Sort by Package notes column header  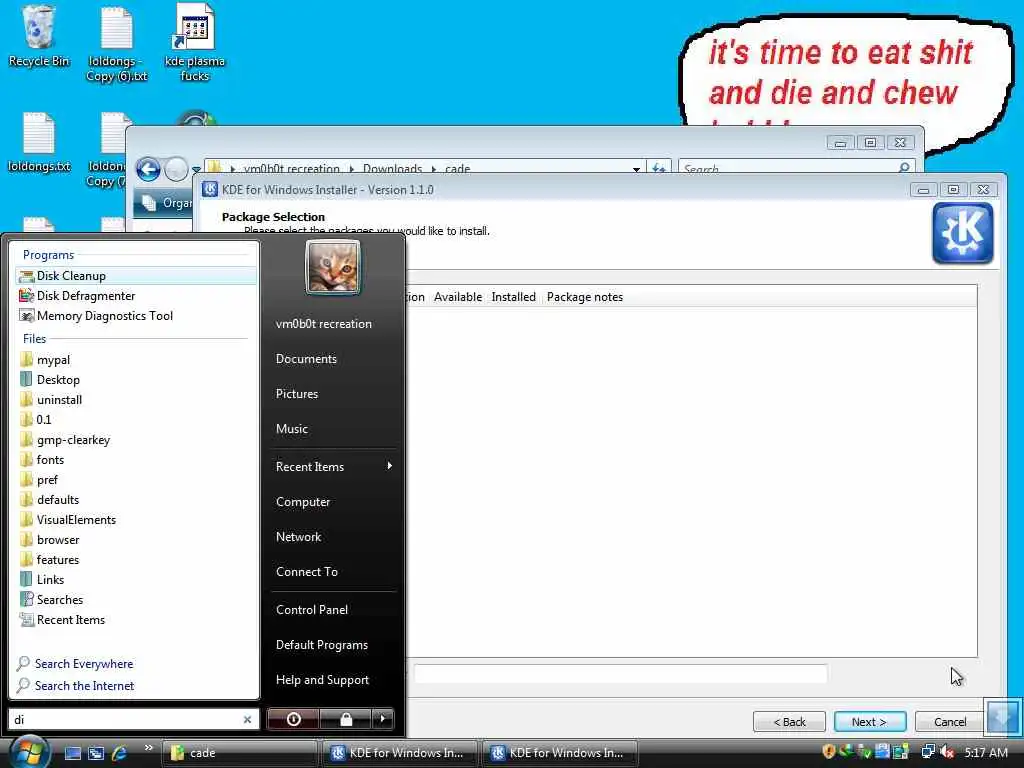[x=585, y=297]
